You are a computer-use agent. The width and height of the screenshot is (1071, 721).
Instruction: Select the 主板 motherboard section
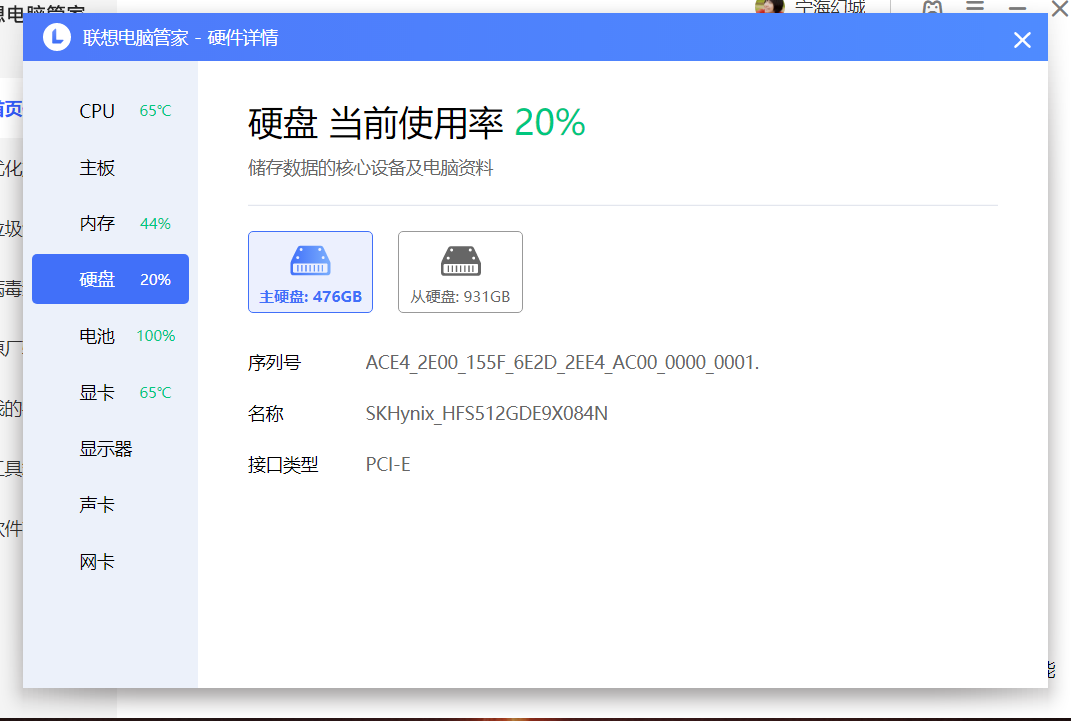point(110,167)
